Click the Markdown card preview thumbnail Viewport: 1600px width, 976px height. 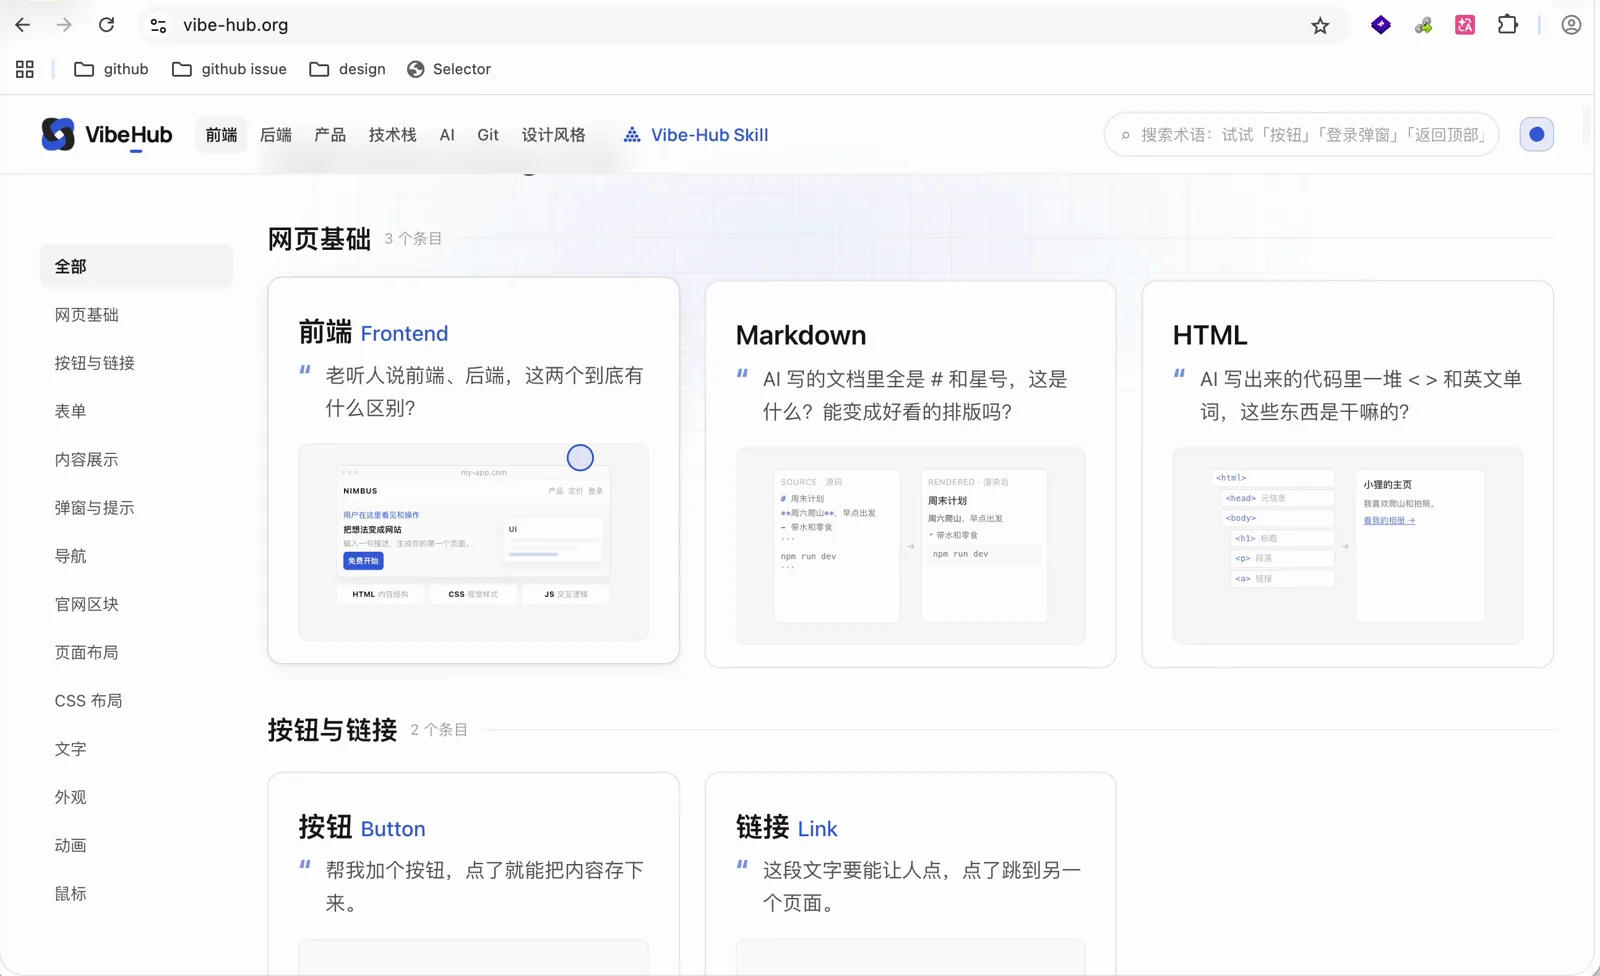click(910, 546)
